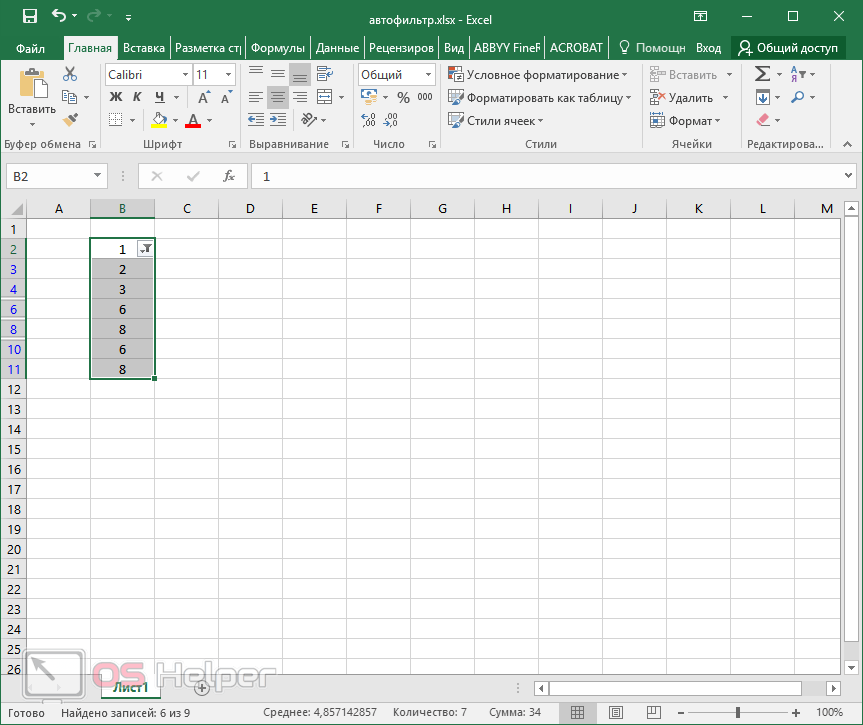Viewport: 863px width, 725px height.
Task: Switch to the Формулы ribbon tab
Action: click(277, 47)
